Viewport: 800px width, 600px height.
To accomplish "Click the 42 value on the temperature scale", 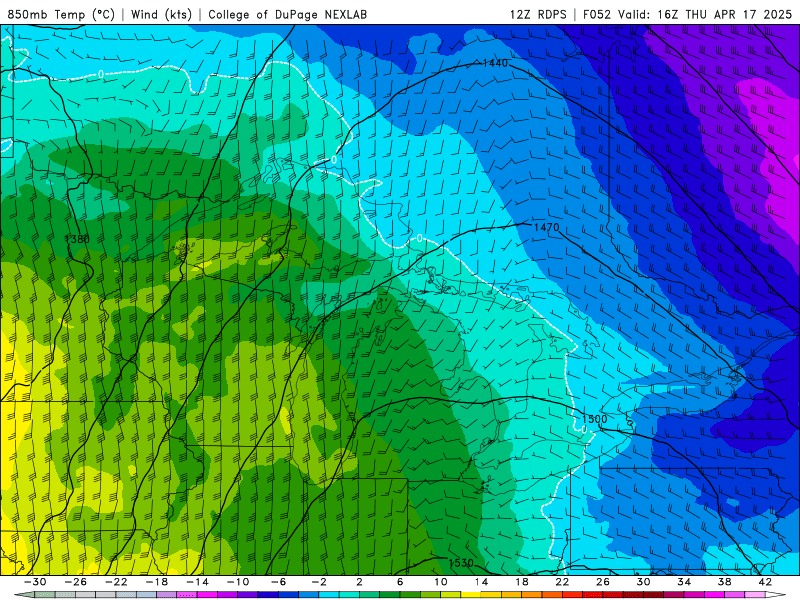I will 765,582.
